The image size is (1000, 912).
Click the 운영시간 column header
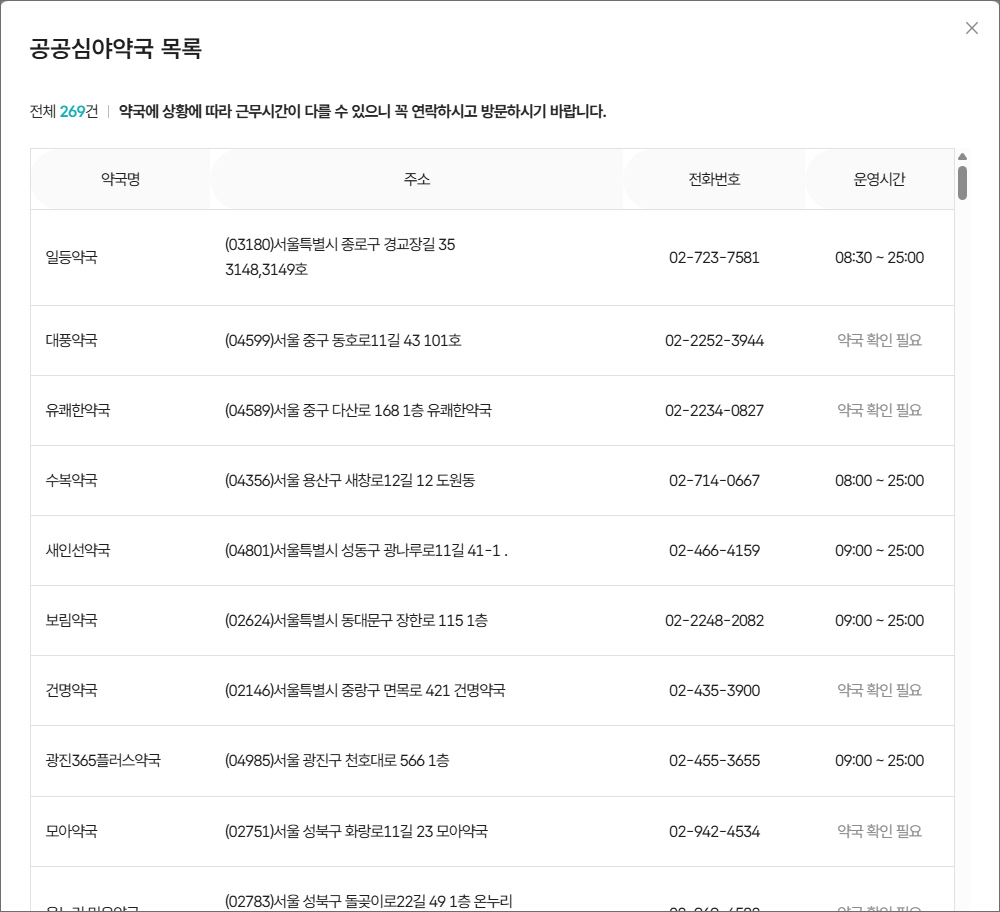879,180
